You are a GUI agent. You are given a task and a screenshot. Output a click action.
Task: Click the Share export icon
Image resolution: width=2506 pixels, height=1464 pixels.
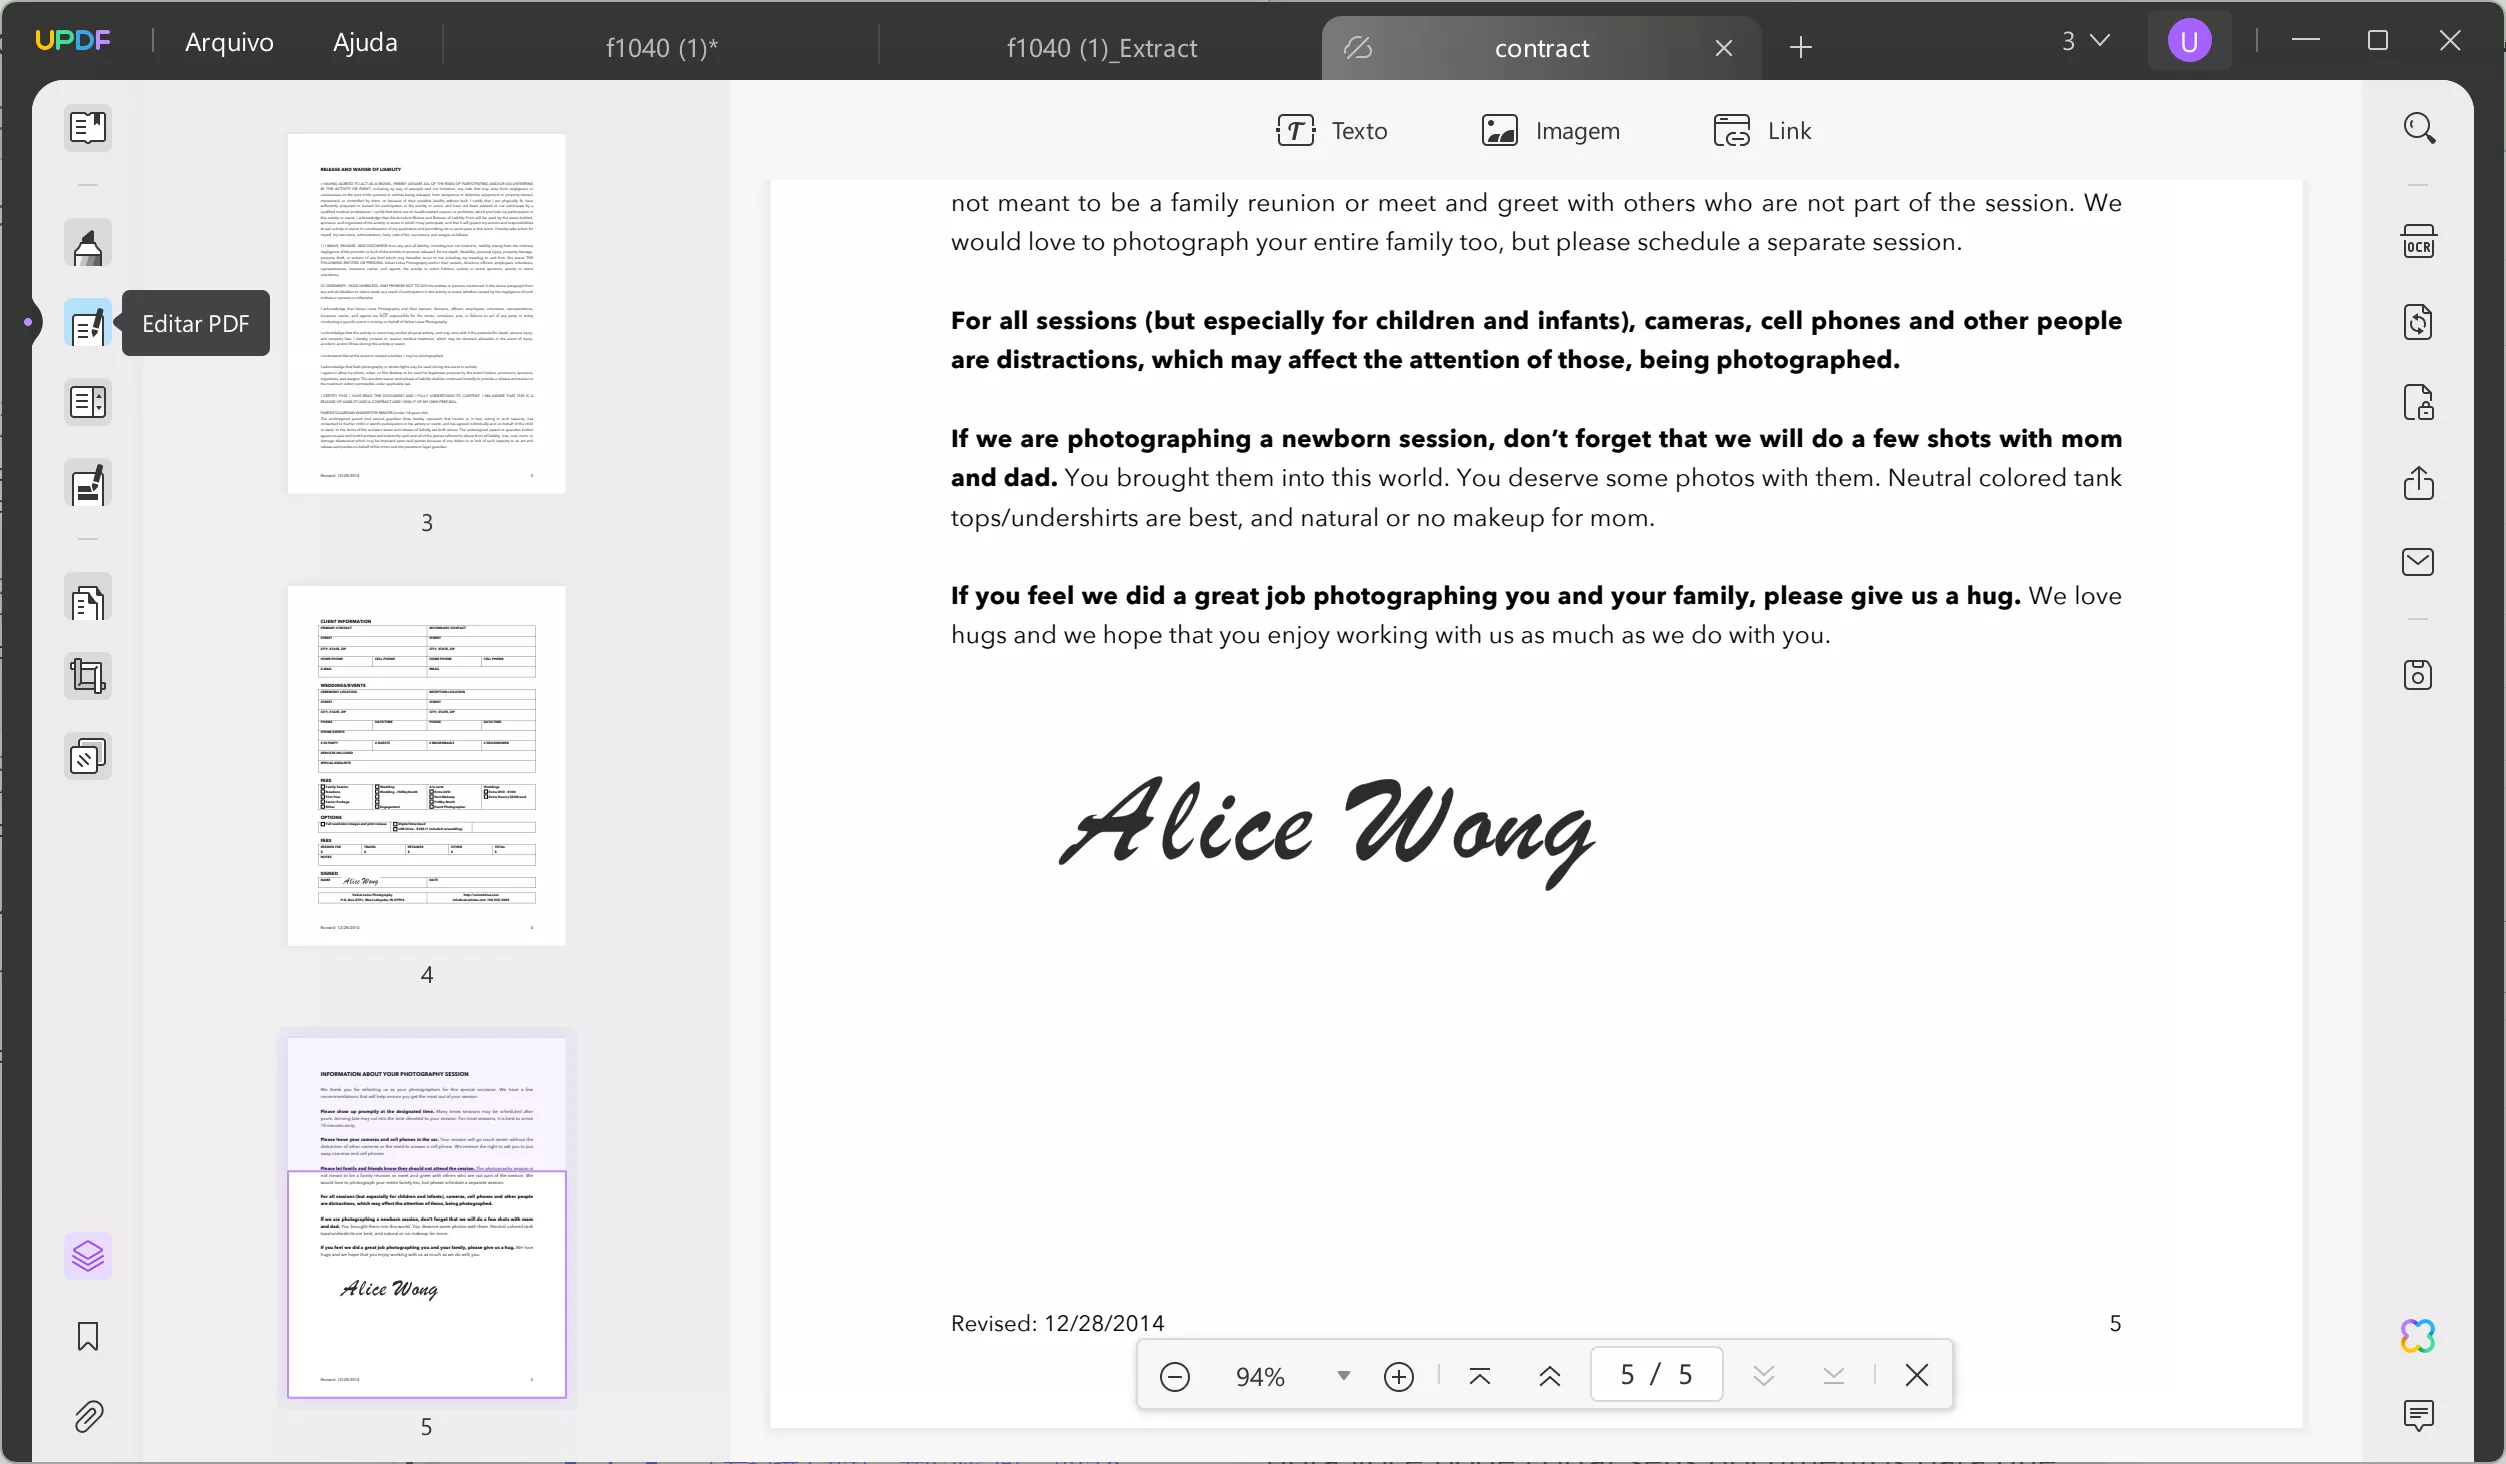(x=2418, y=483)
